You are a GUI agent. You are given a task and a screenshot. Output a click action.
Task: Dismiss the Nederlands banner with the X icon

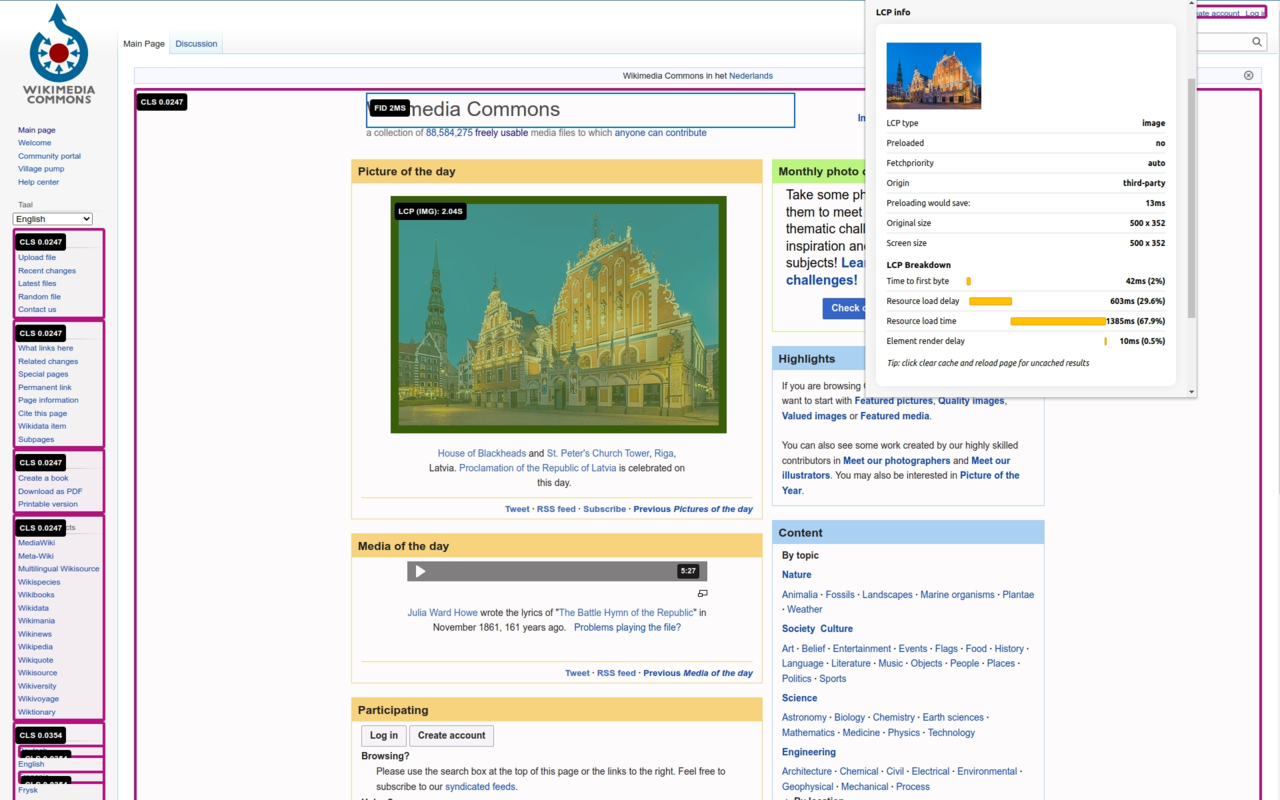1248,75
